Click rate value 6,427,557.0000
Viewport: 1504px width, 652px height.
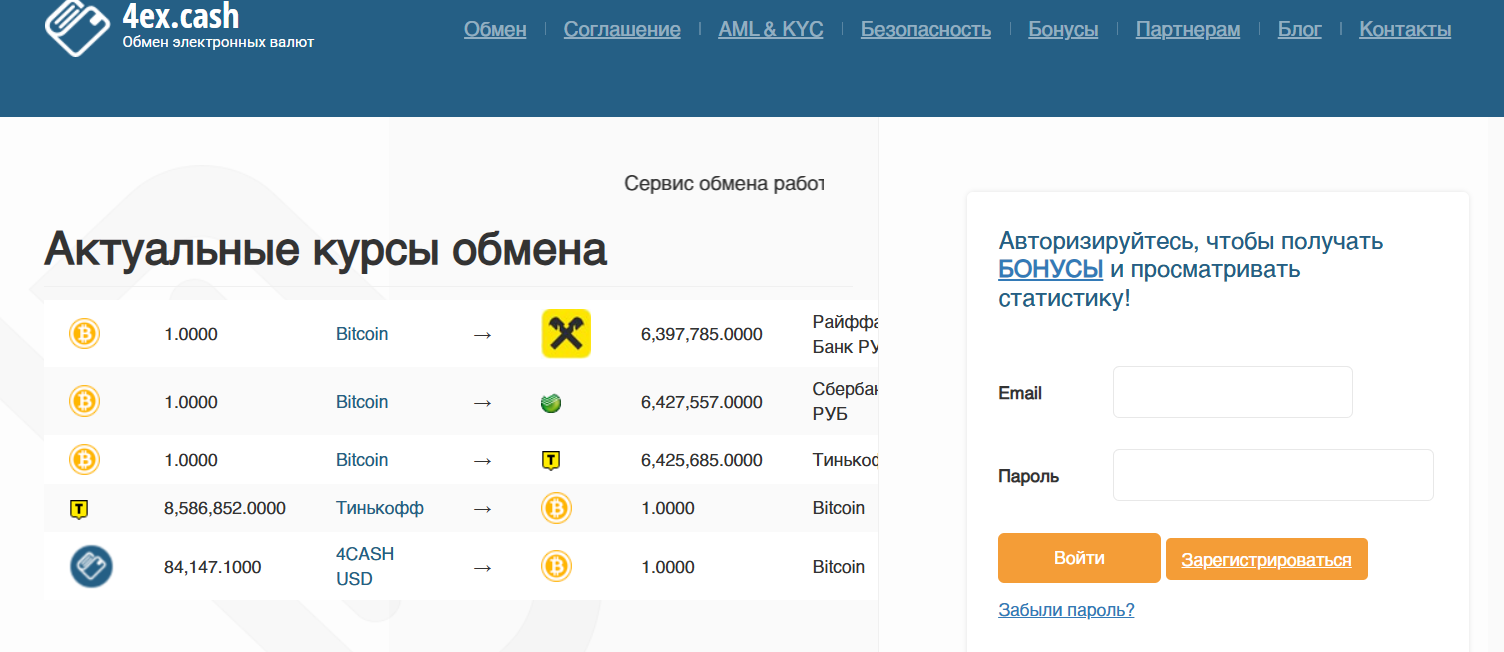pos(702,402)
